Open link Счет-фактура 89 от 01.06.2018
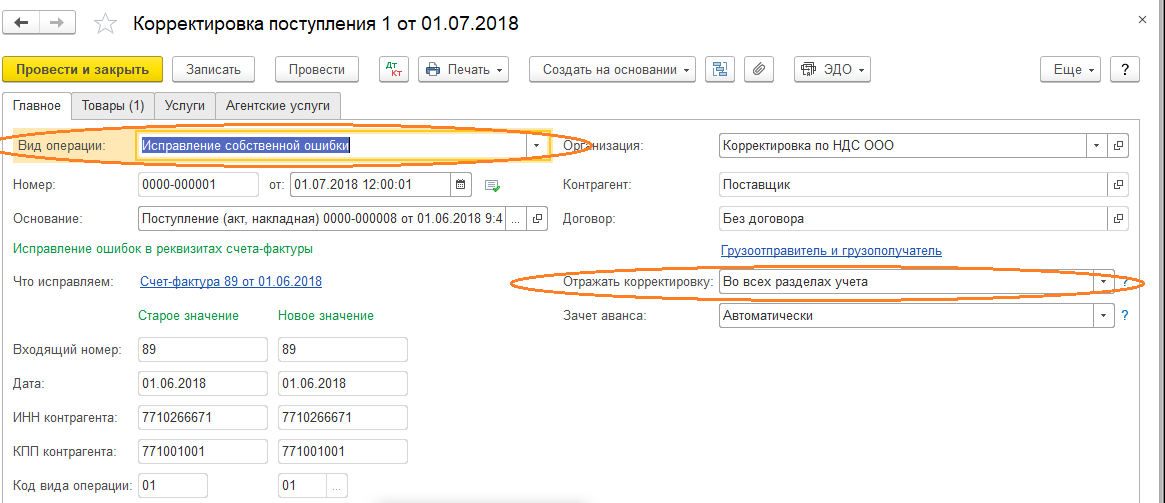Image resolution: width=1165 pixels, height=503 pixels. coord(231,282)
